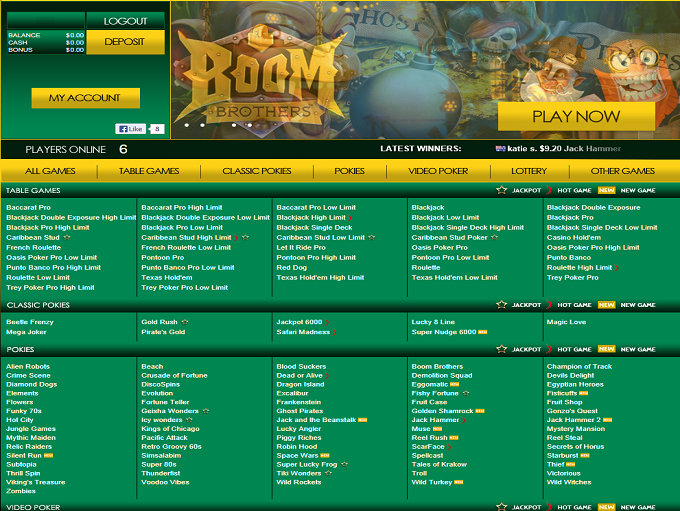
Task: Click the hot flame beside Dead or Alive
Action: point(327,376)
